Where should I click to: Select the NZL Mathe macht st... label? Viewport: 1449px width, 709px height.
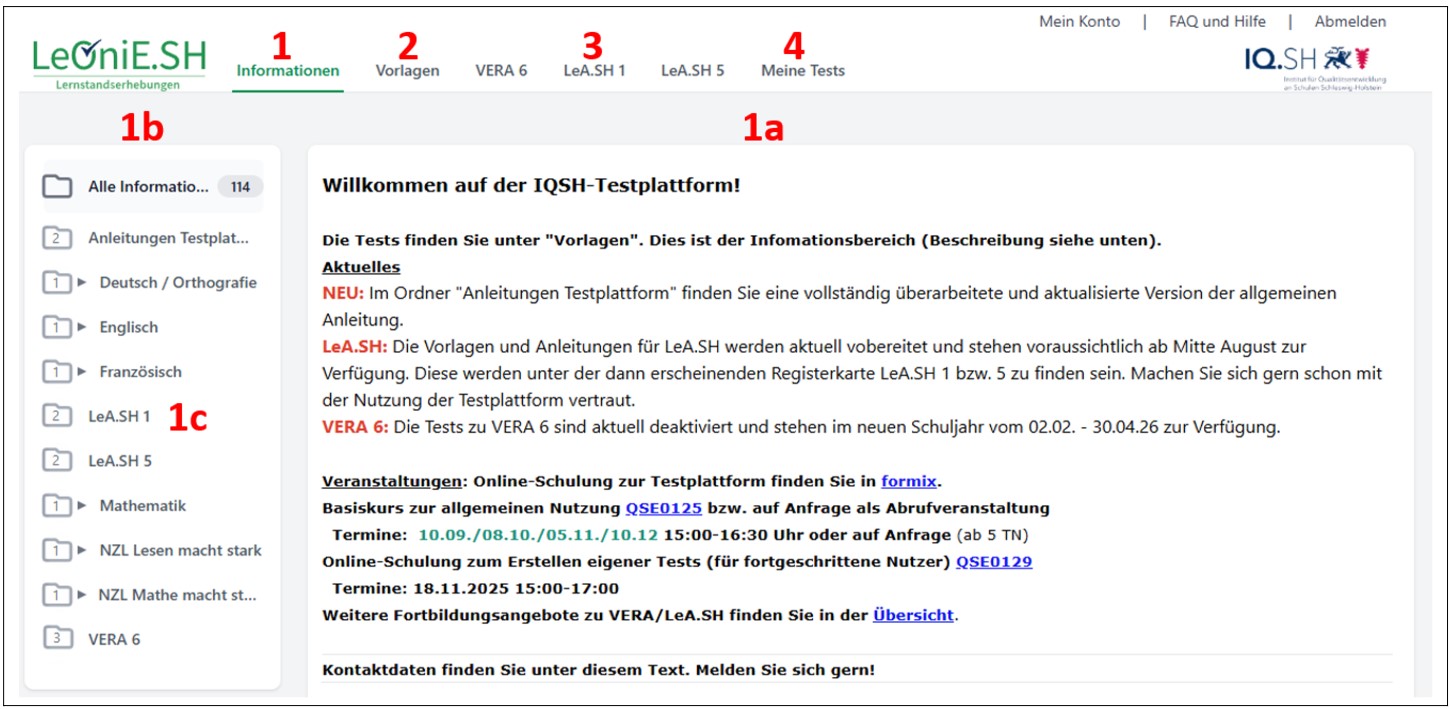coord(178,595)
